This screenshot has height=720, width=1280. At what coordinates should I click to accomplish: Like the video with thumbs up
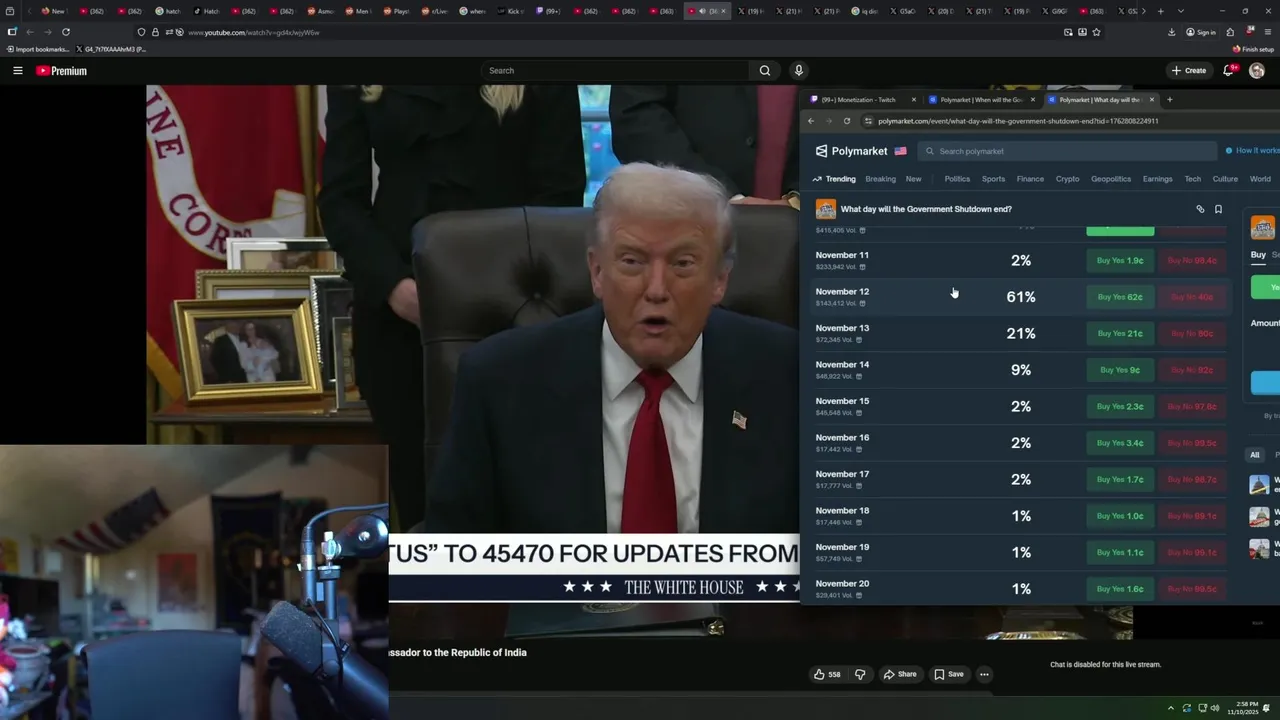[827, 674]
